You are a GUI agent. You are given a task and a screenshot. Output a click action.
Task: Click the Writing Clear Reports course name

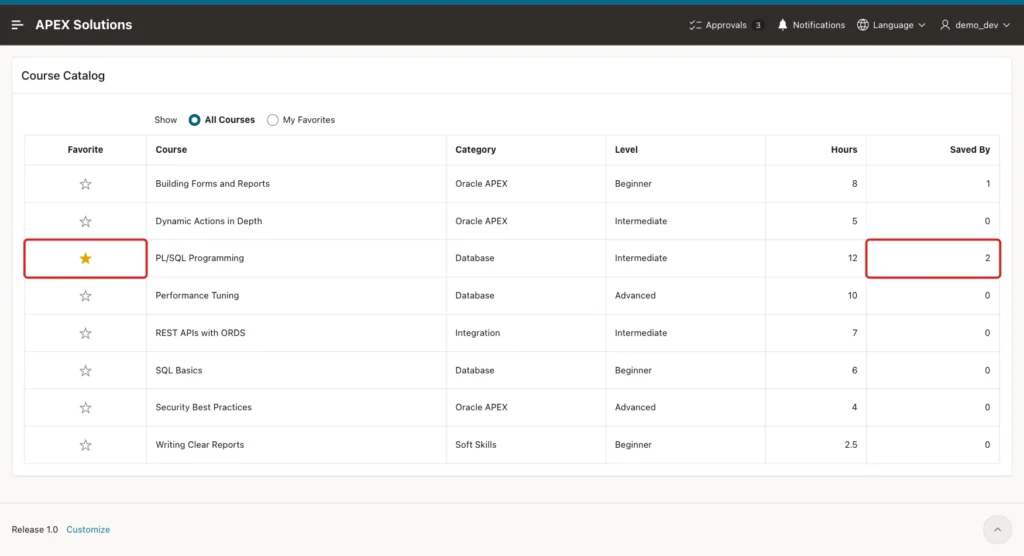[x=200, y=444]
